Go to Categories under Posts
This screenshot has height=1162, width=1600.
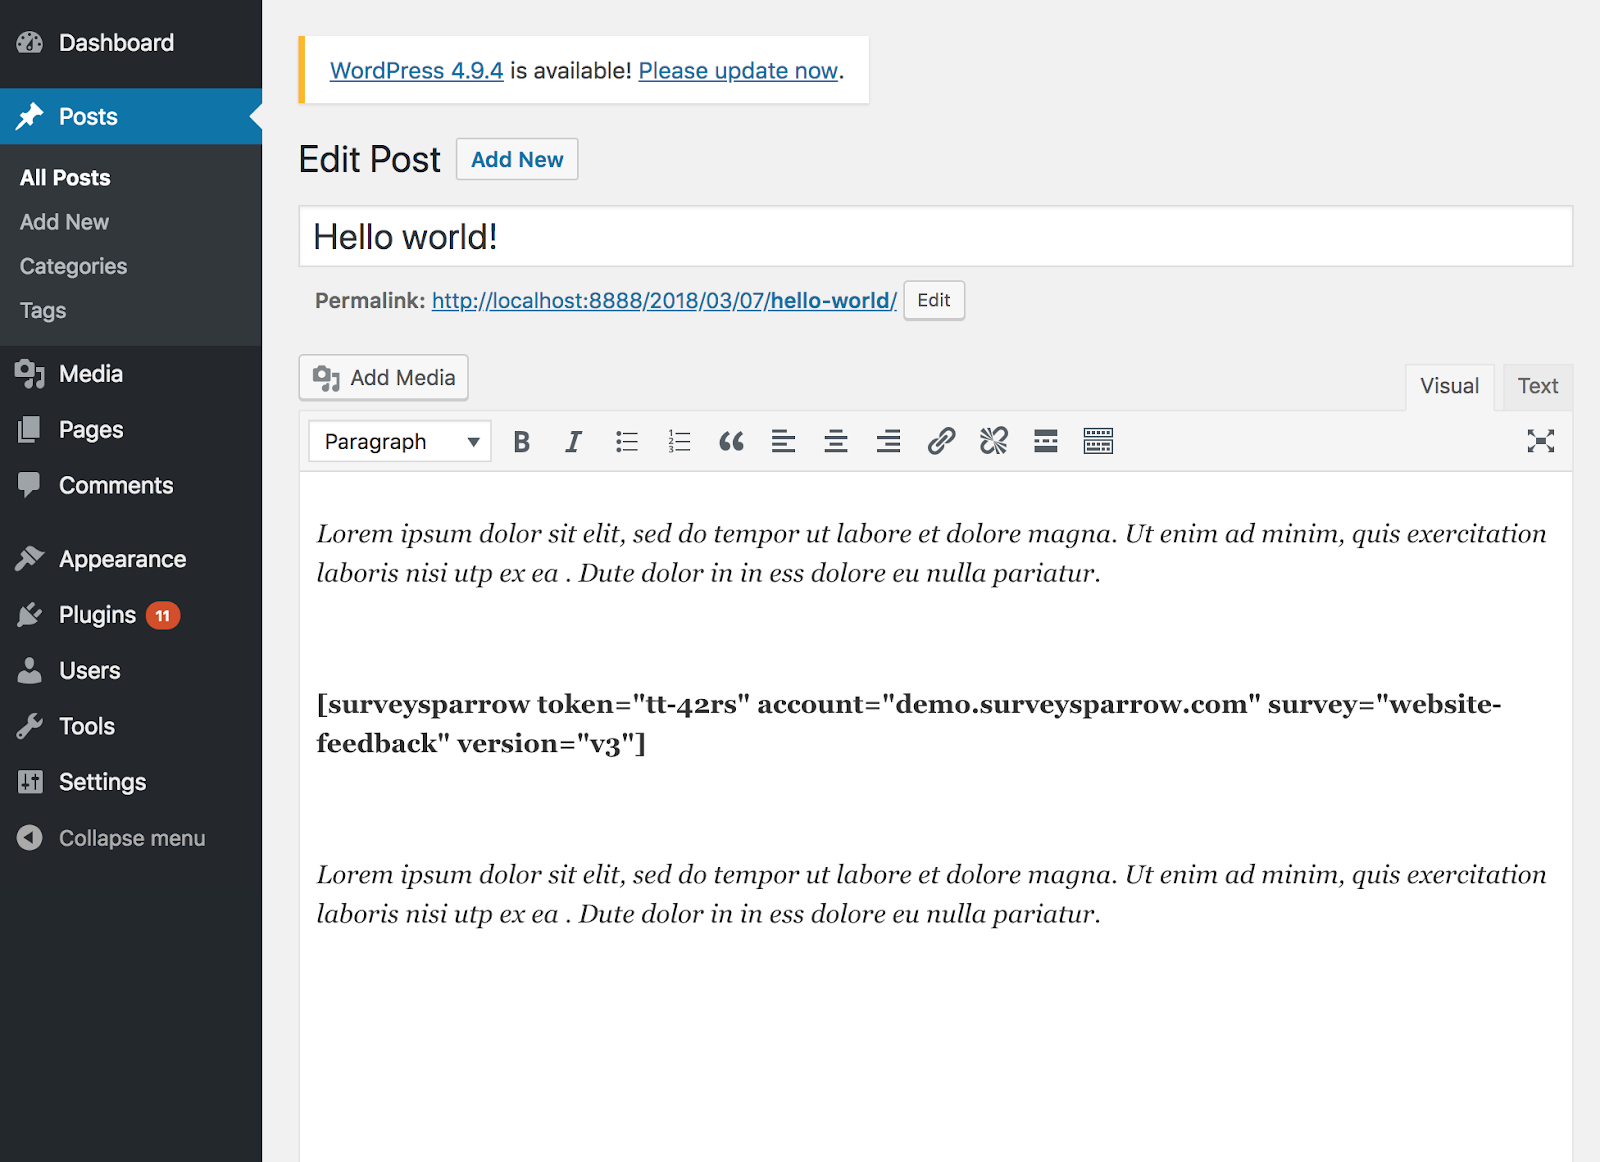point(73,267)
